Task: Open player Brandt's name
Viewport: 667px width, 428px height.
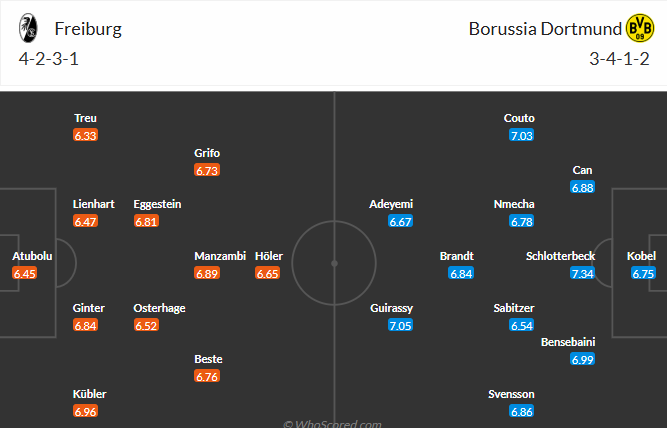Action: 457,256
